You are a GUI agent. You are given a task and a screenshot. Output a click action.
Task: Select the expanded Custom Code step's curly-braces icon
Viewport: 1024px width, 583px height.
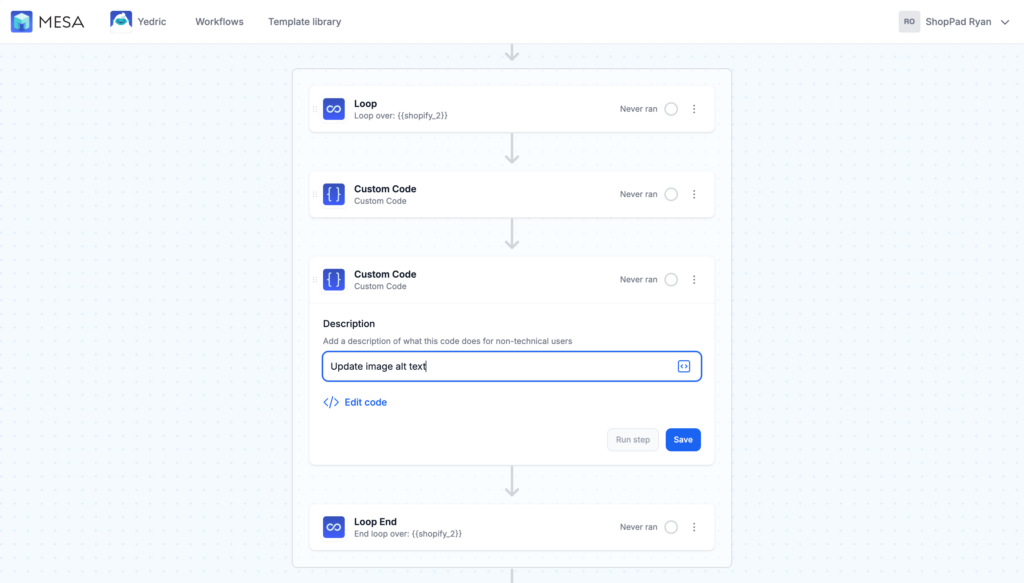[x=333, y=279]
